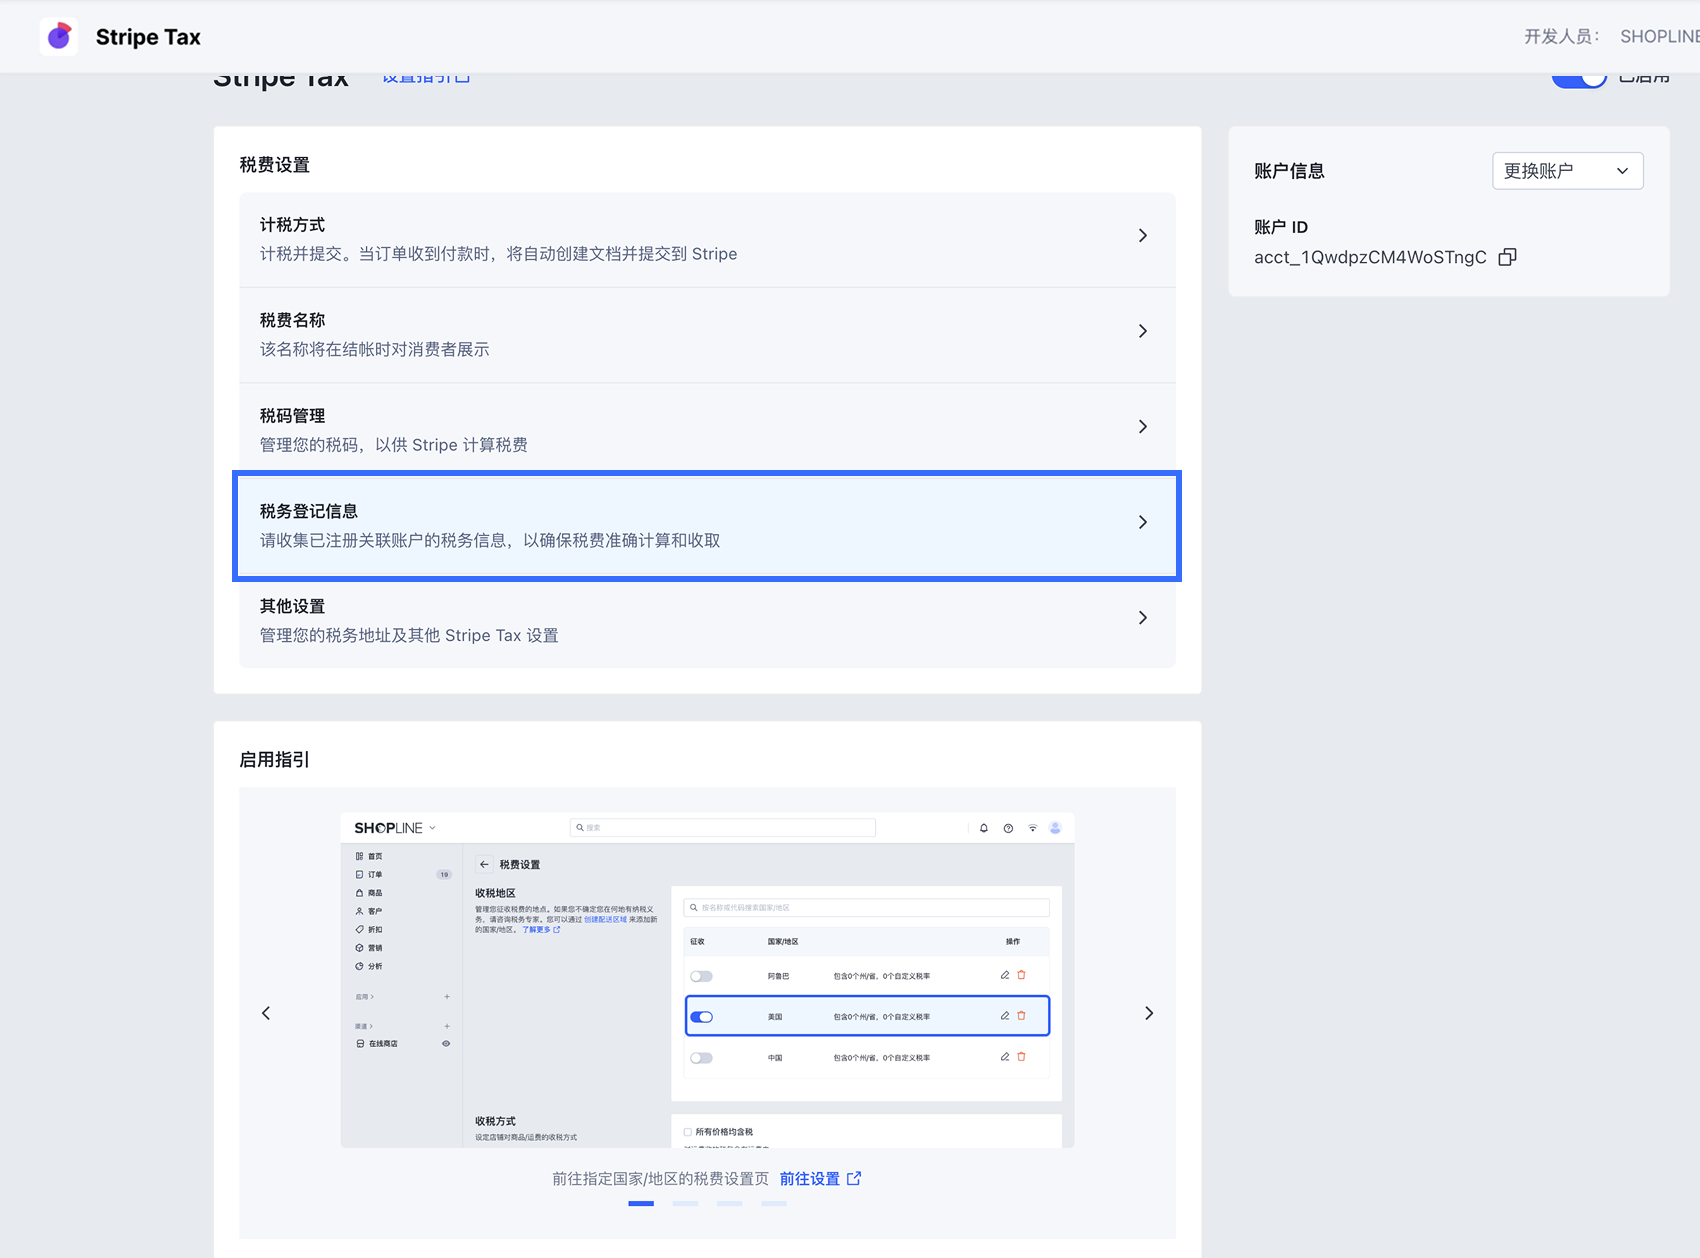Select the second carousel page indicator
Screen dimensions: 1700x1258
click(685, 1204)
